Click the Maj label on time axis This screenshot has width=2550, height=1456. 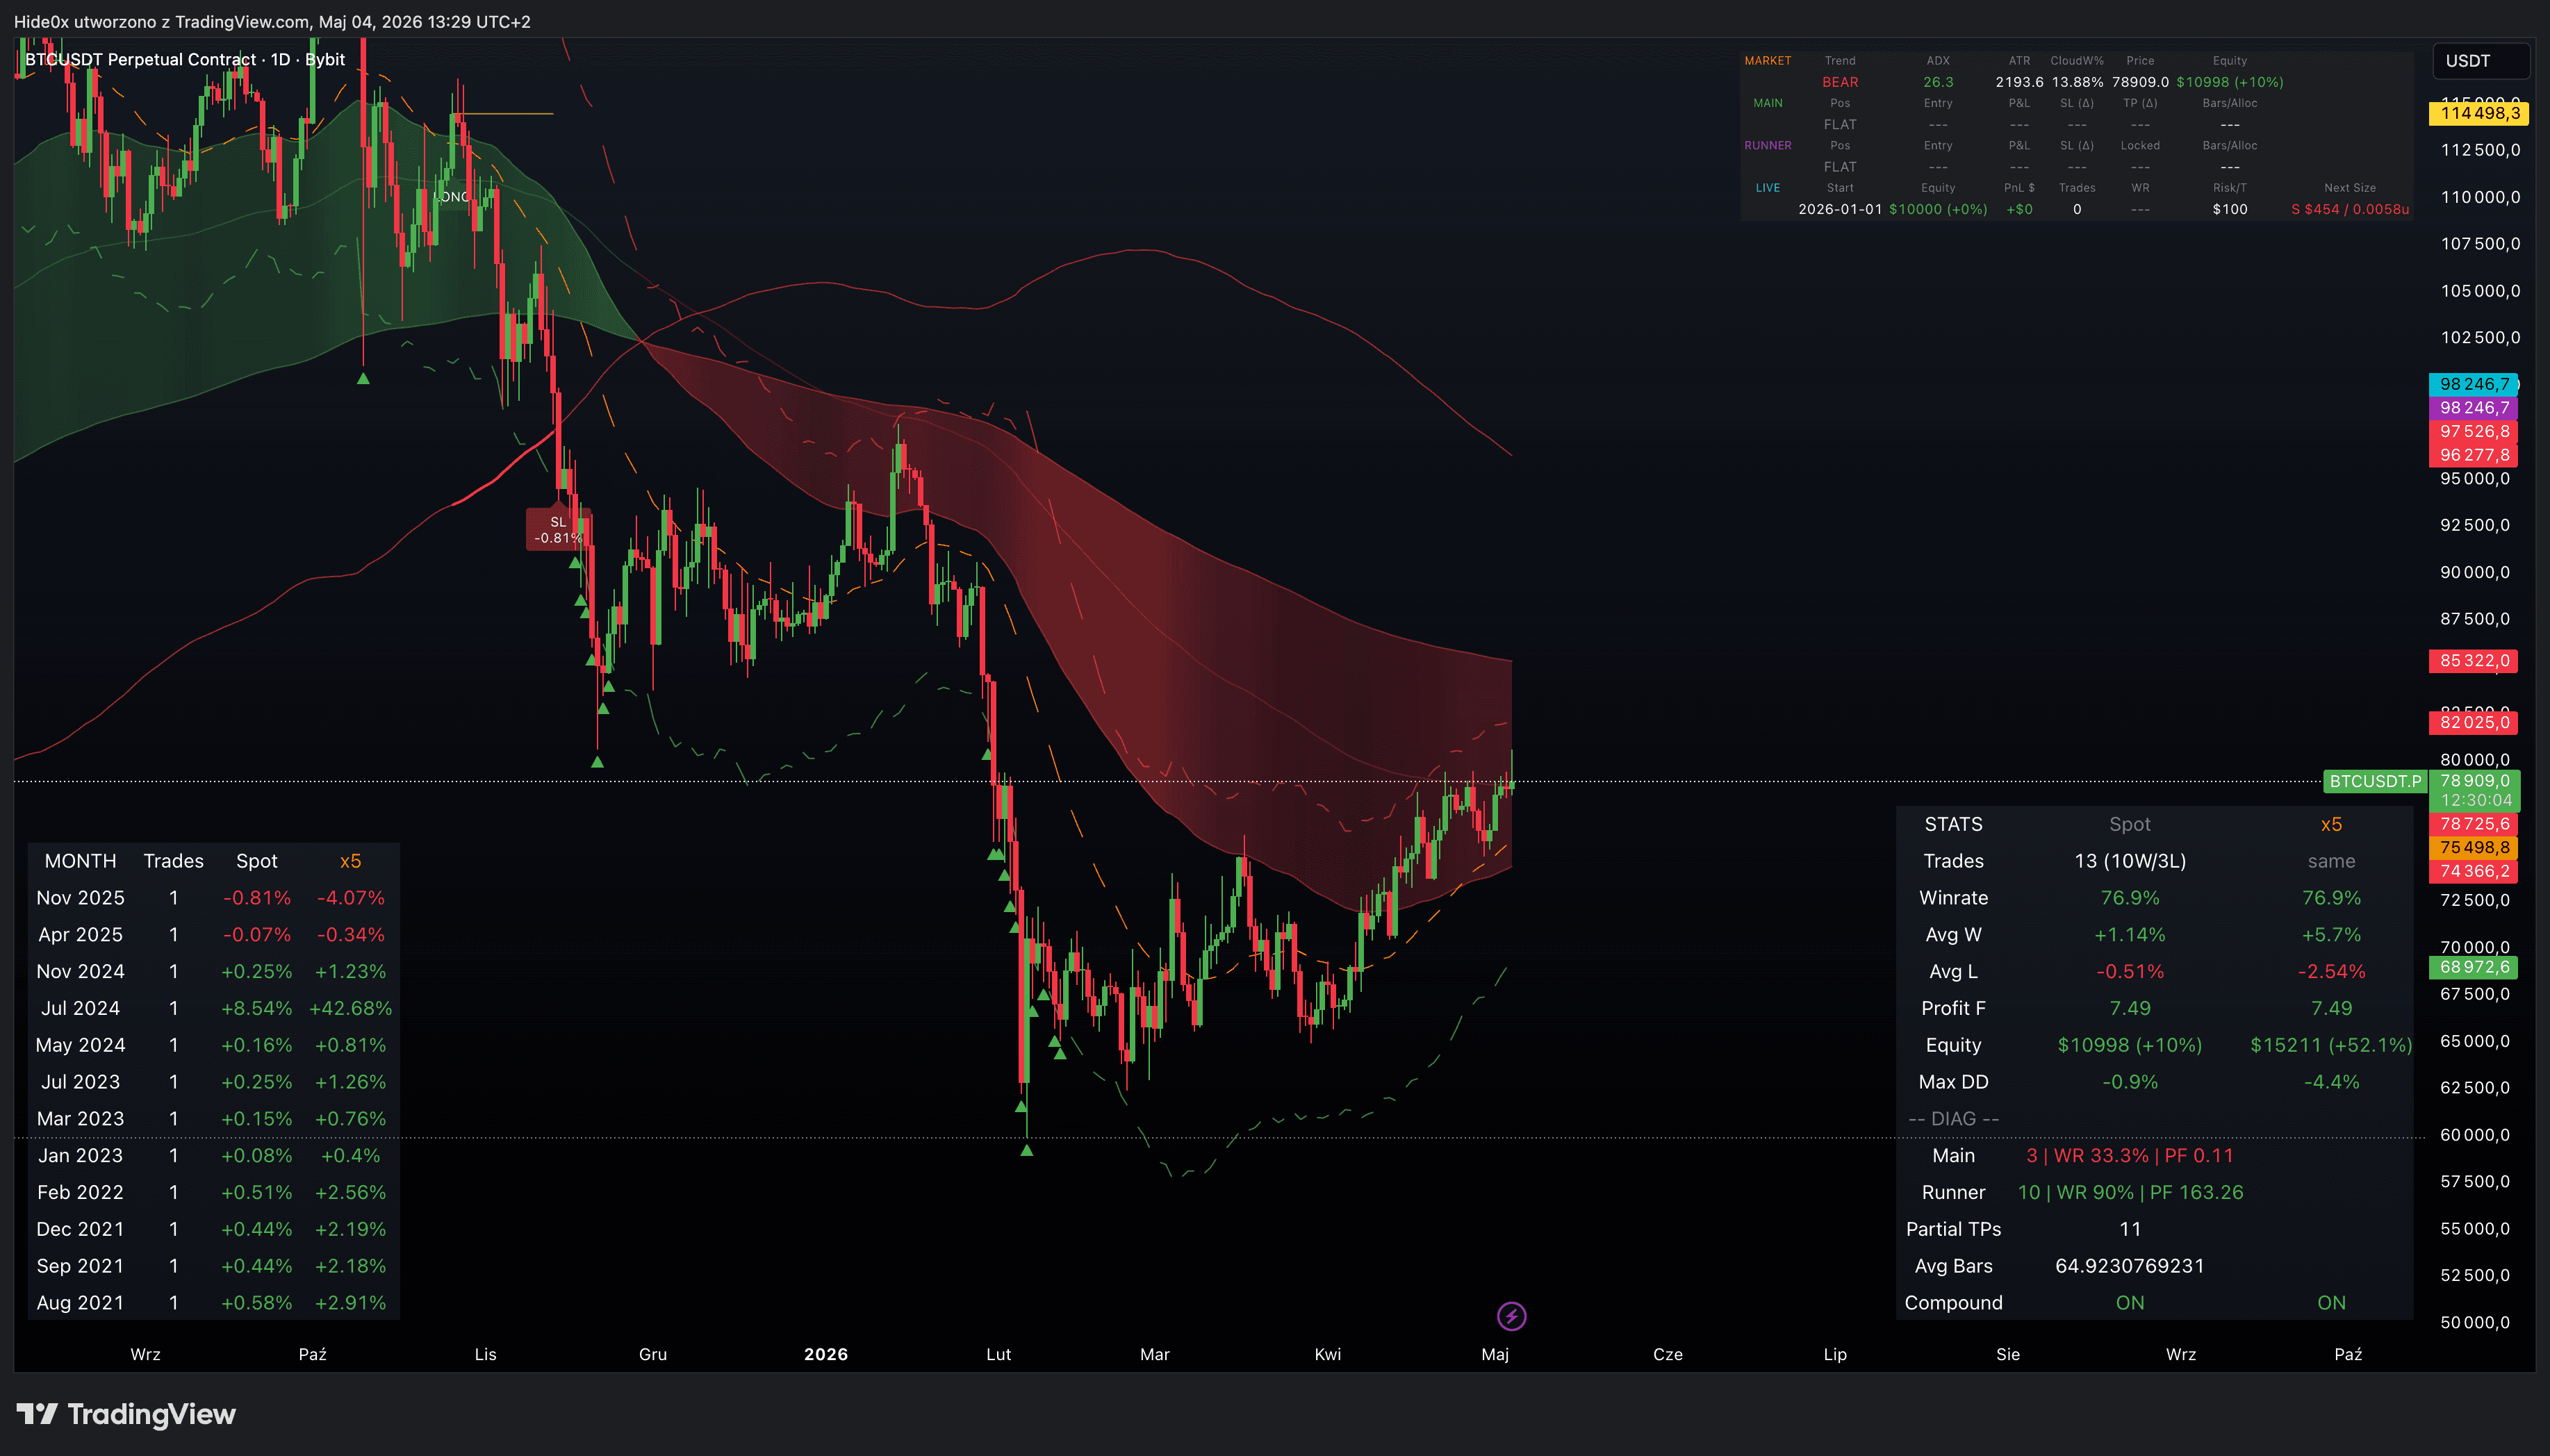click(1494, 1354)
